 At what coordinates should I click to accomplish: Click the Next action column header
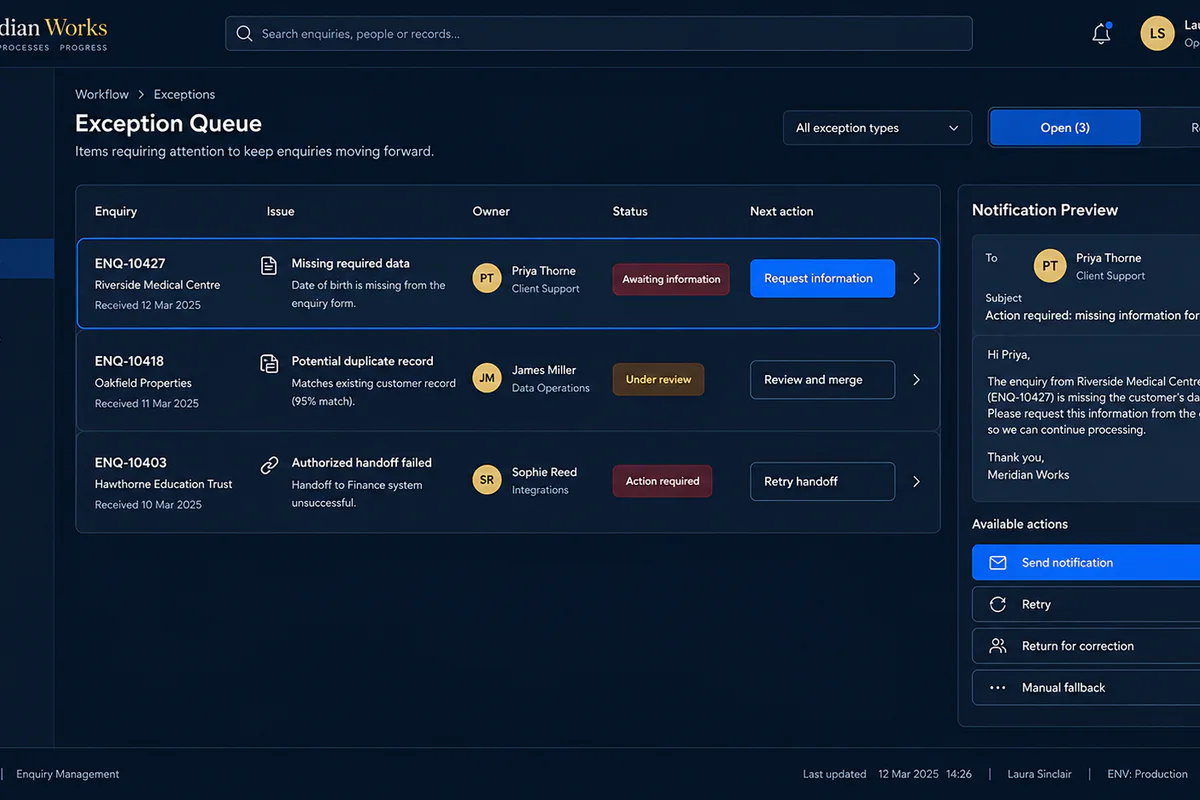coord(781,211)
